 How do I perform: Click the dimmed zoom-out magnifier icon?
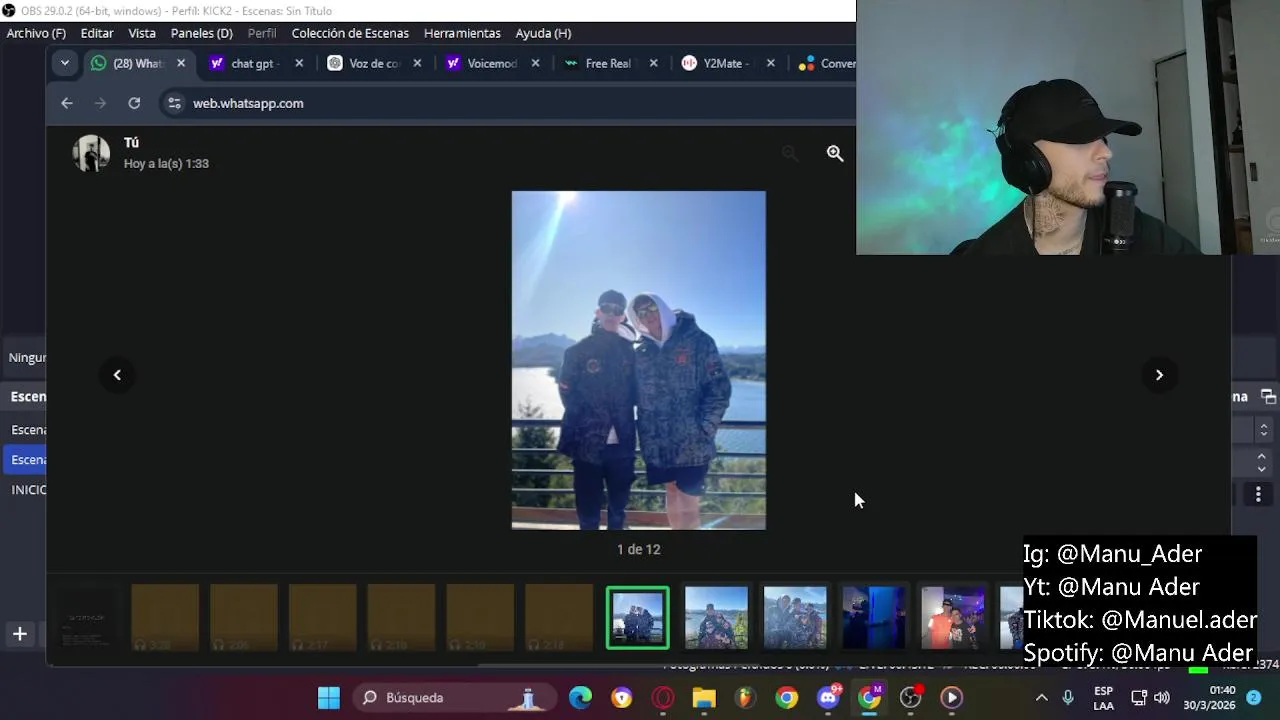click(790, 153)
